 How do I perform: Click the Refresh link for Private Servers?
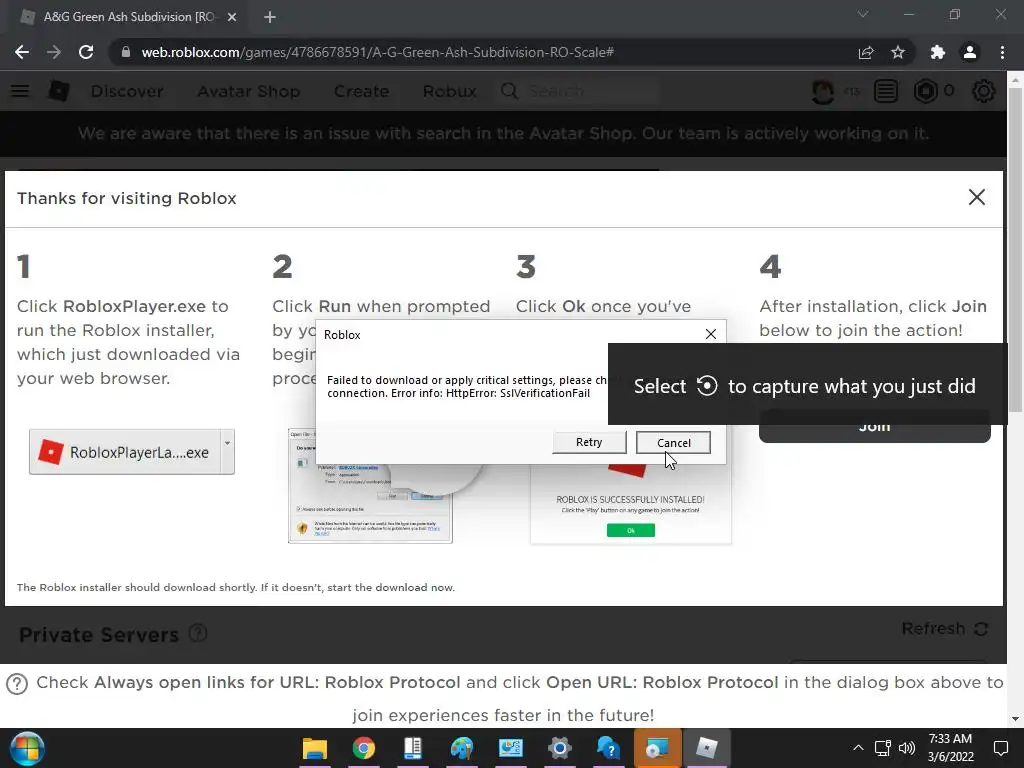[x=944, y=629]
